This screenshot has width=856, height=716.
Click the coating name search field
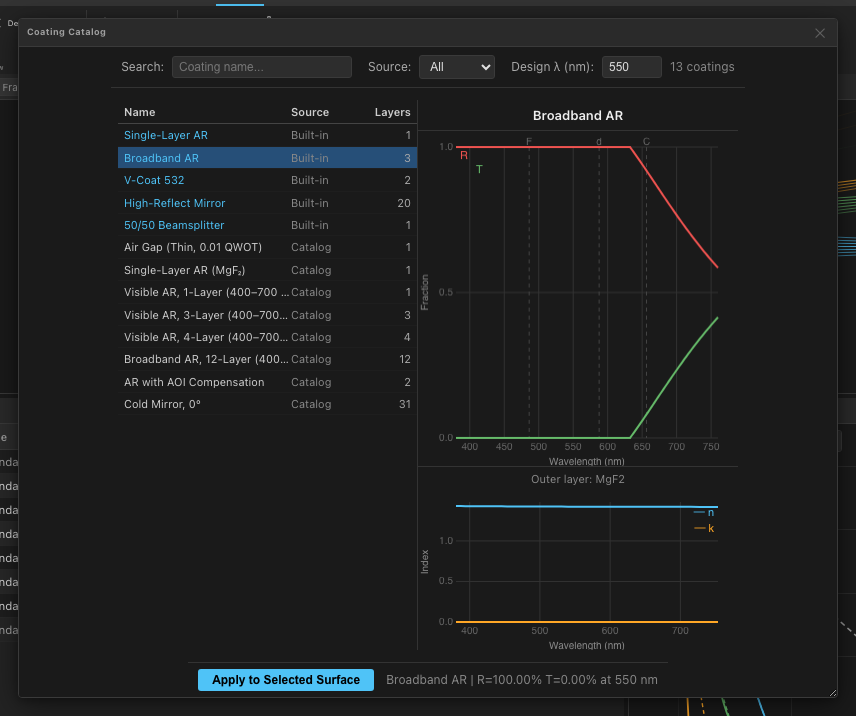[261, 67]
